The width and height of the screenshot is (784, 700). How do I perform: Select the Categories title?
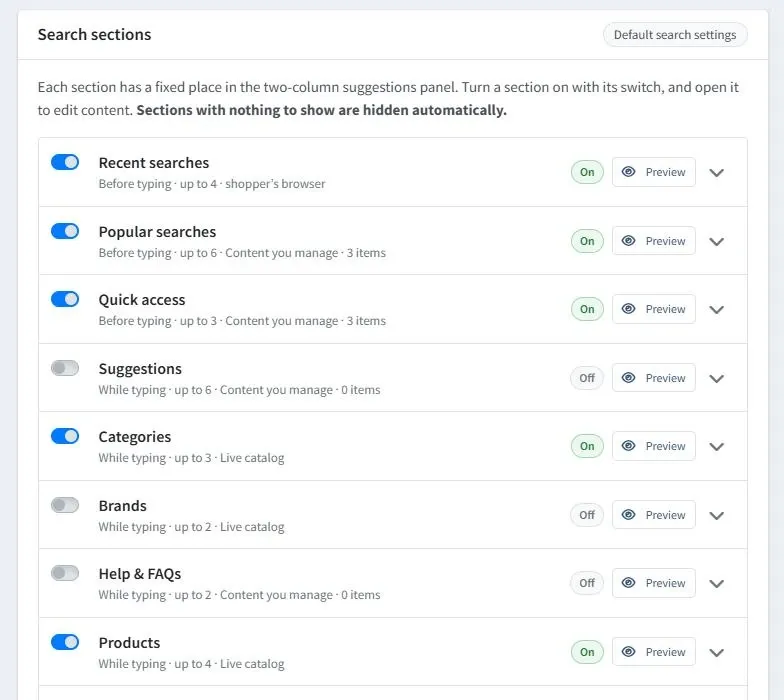pos(134,437)
